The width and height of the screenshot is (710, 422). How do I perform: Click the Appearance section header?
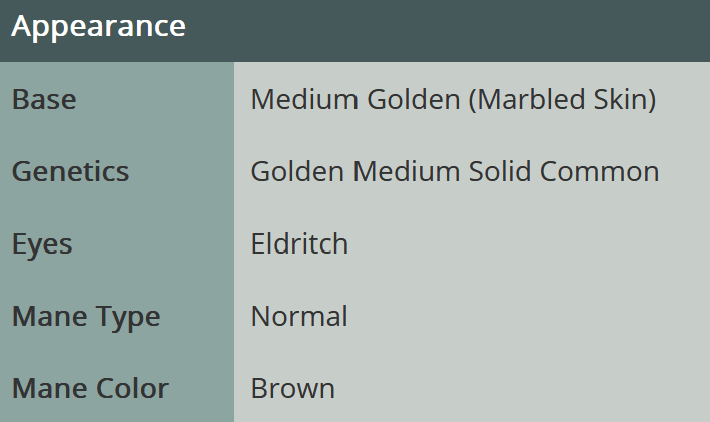[98, 27]
